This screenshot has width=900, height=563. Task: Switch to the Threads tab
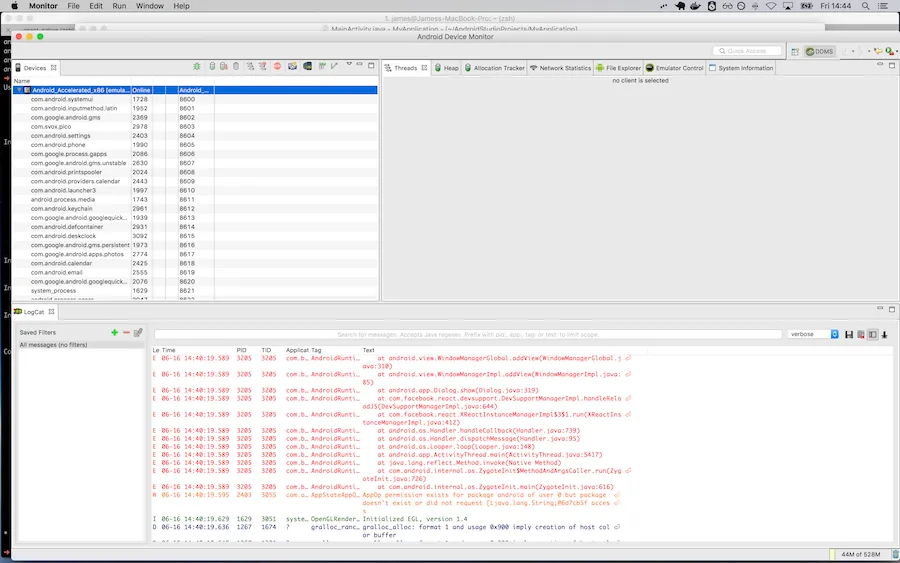[405, 68]
